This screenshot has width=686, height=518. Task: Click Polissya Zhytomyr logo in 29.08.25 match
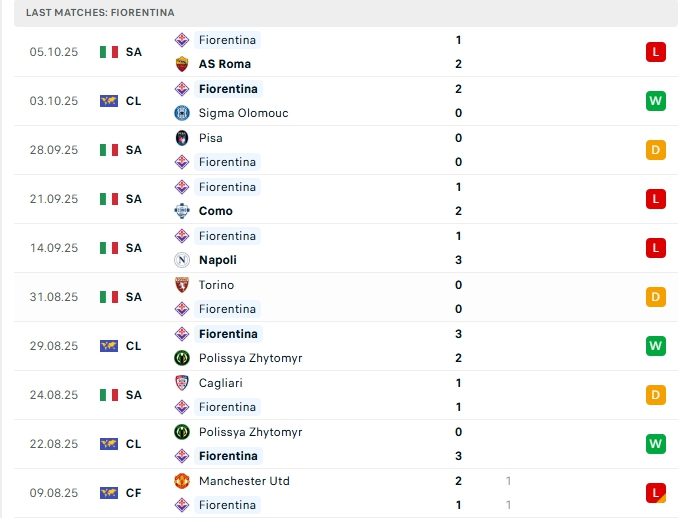182,358
